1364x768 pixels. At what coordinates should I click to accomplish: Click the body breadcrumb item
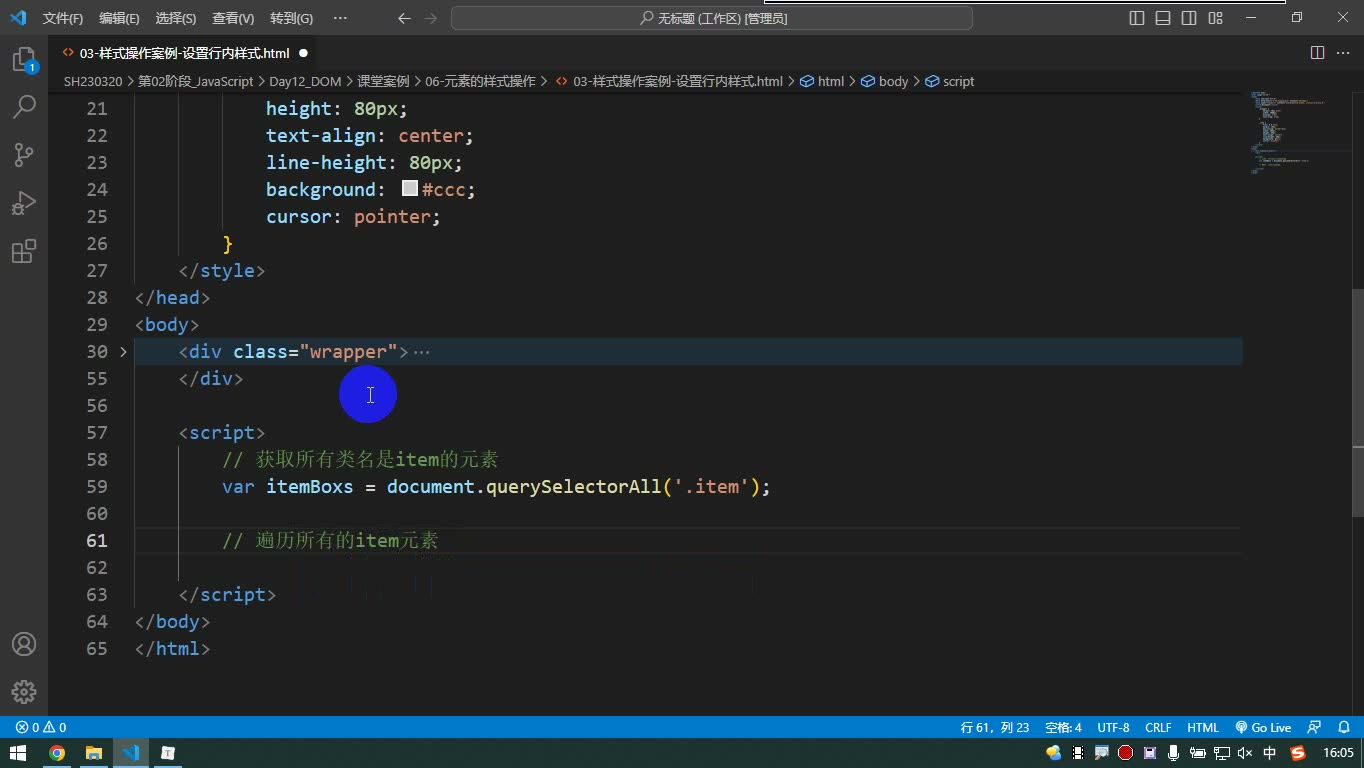click(884, 81)
